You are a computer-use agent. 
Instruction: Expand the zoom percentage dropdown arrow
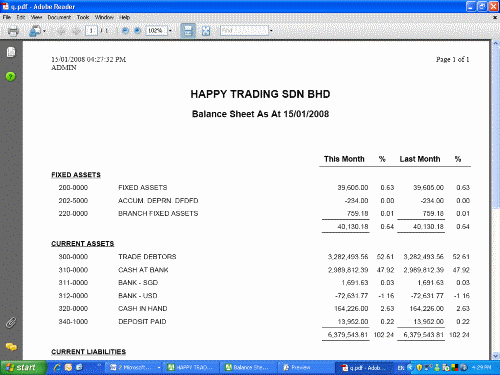(x=170, y=31)
